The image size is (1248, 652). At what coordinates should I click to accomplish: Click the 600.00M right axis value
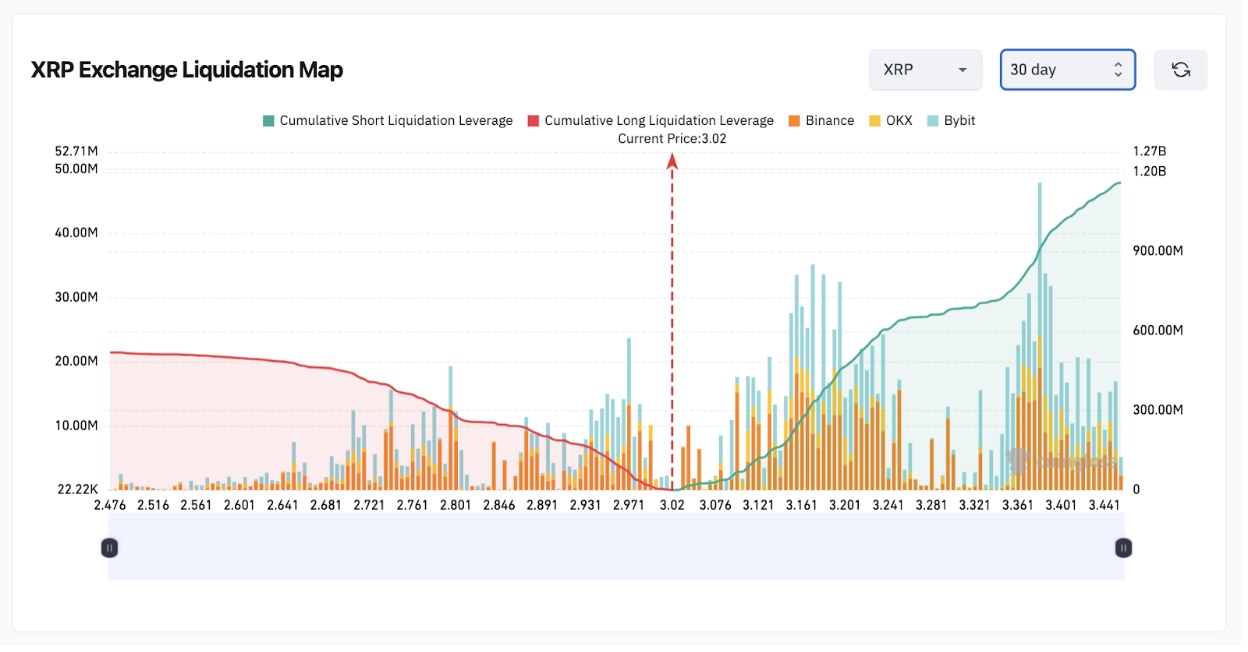coord(1158,330)
